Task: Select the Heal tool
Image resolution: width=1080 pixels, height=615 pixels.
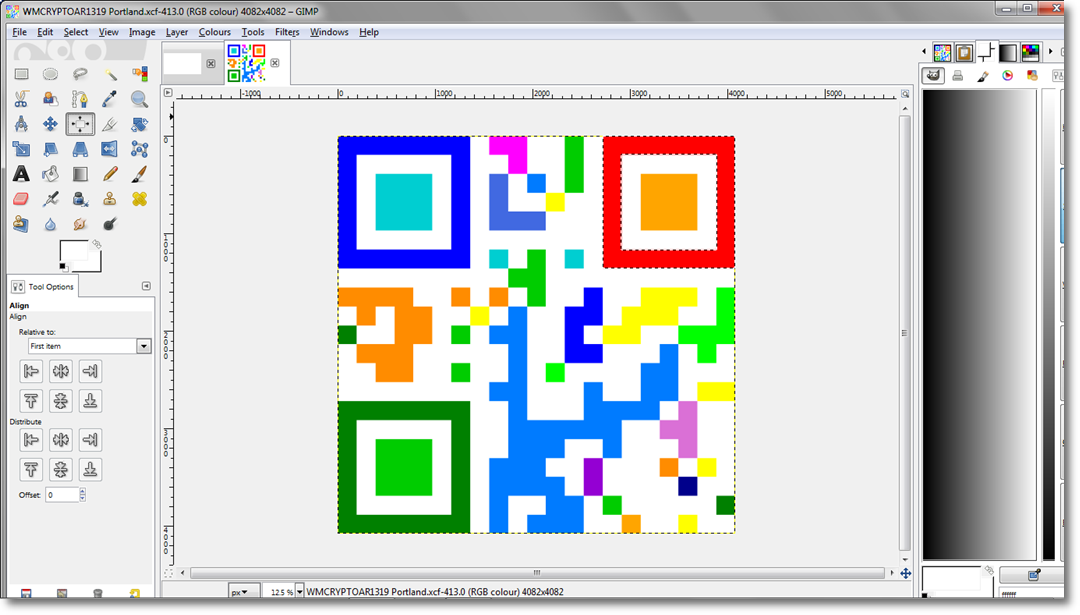Action: coord(139,199)
